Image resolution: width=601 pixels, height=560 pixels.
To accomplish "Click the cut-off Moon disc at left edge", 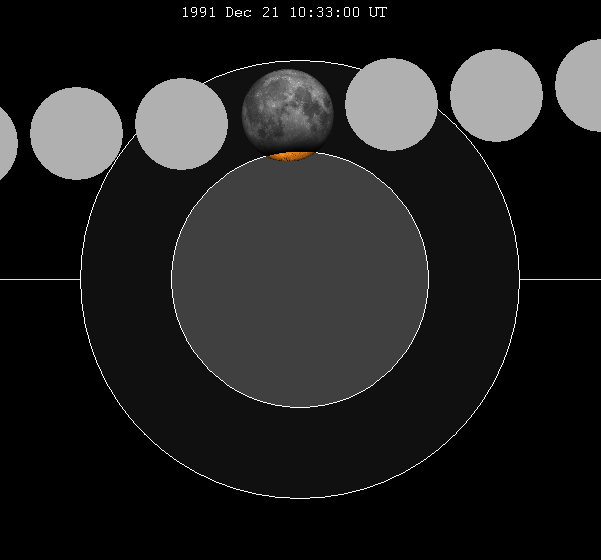I will 6,144.
